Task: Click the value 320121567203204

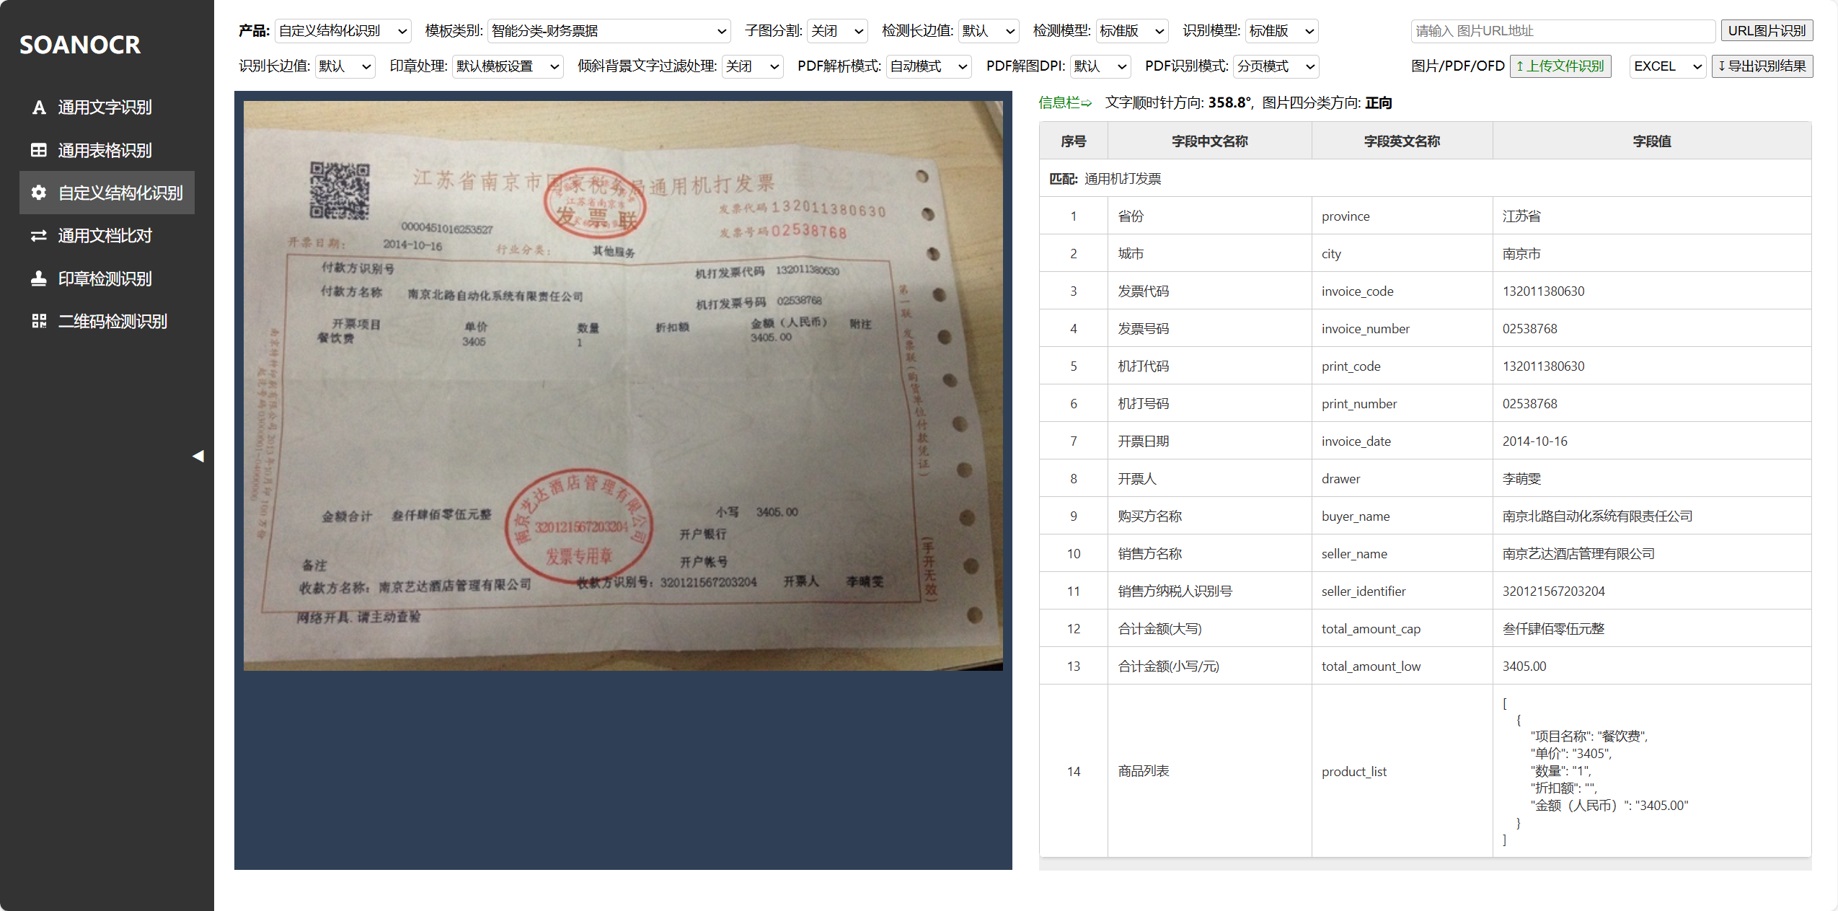Action: coord(1553,591)
